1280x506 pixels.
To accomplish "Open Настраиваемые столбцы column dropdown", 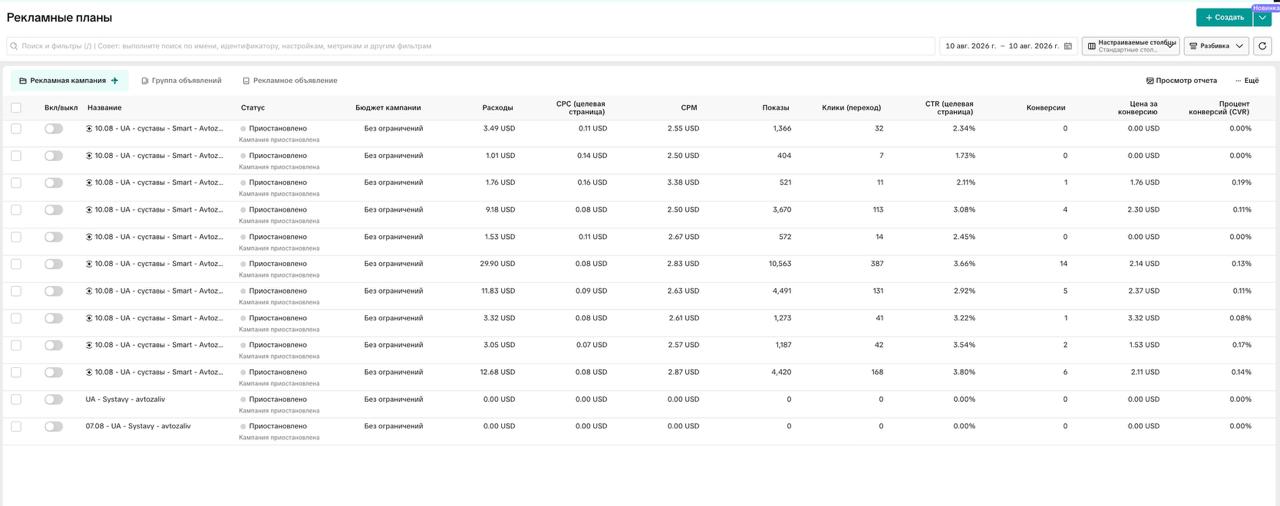I will [x=1130, y=46].
